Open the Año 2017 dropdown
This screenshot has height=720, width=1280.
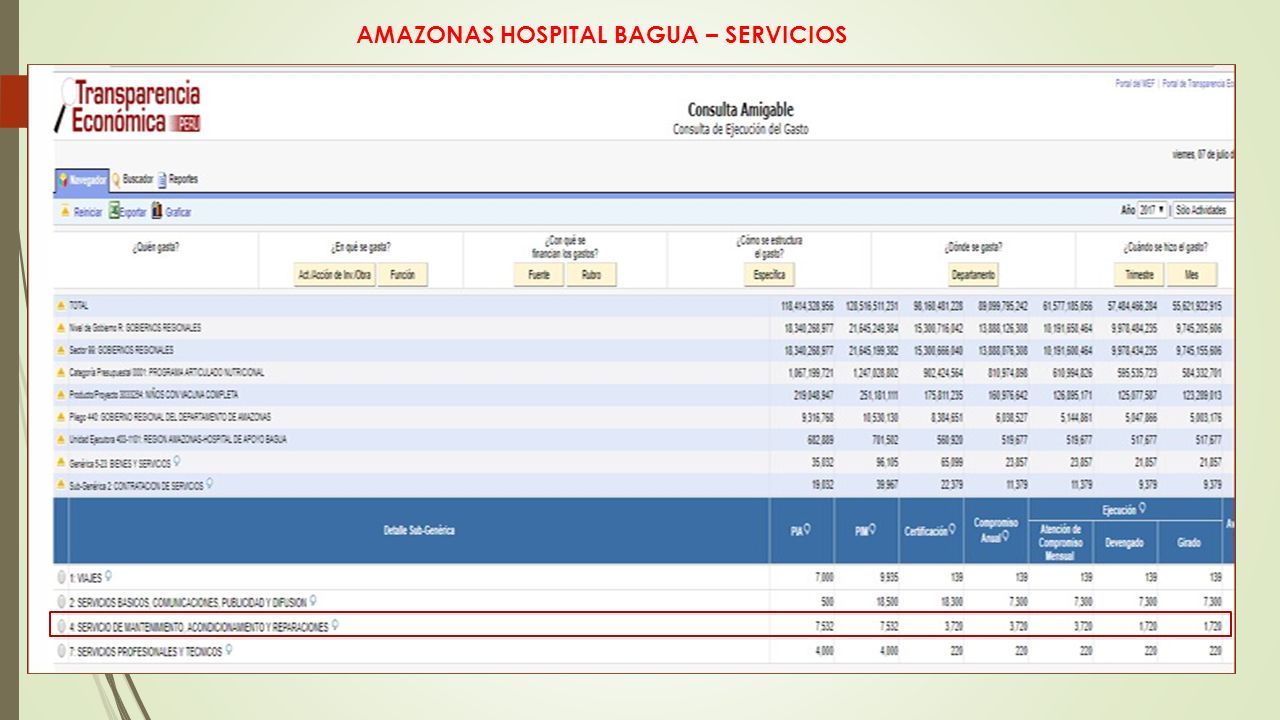[1152, 210]
